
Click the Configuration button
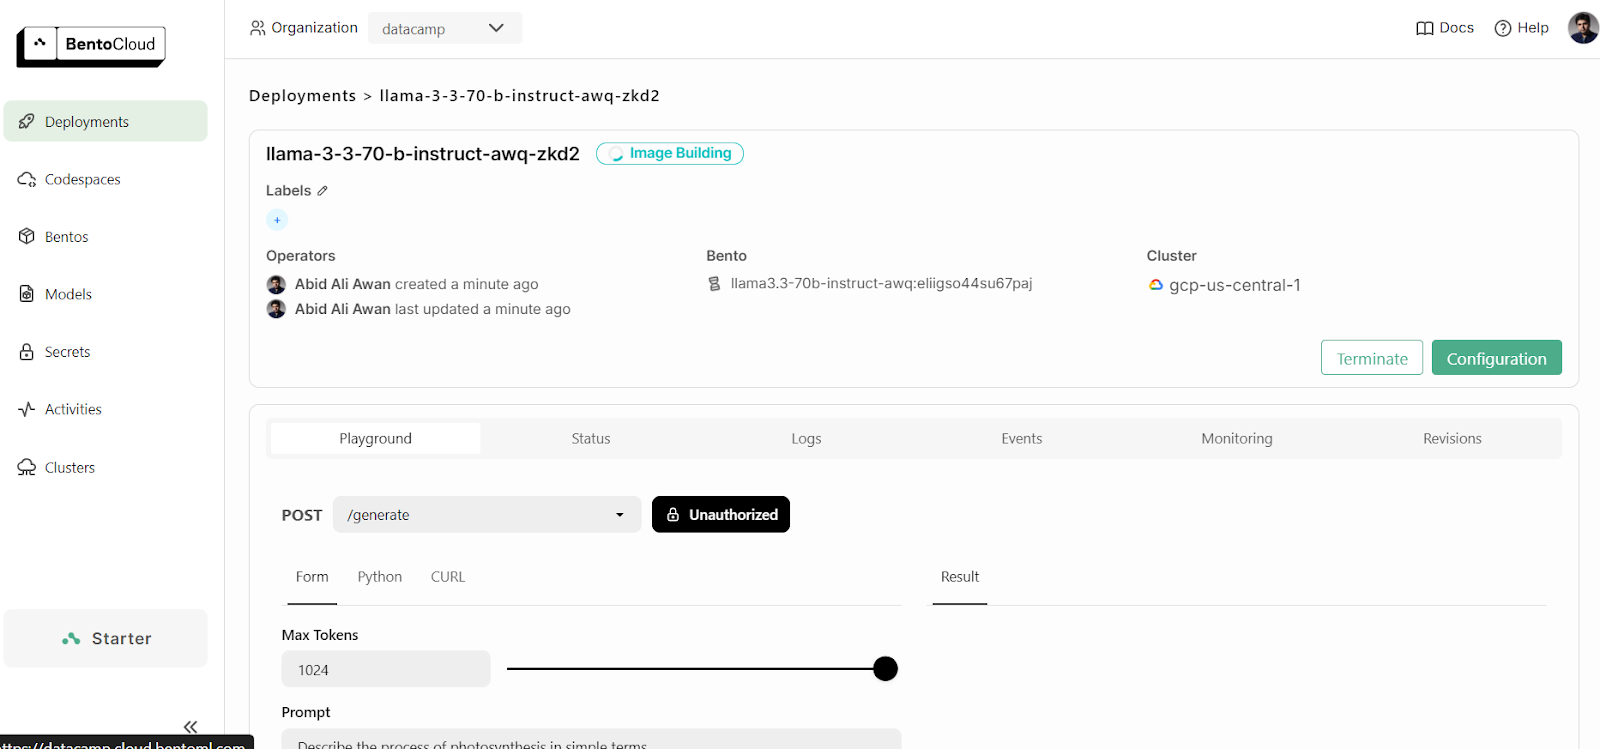click(x=1497, y=358)
